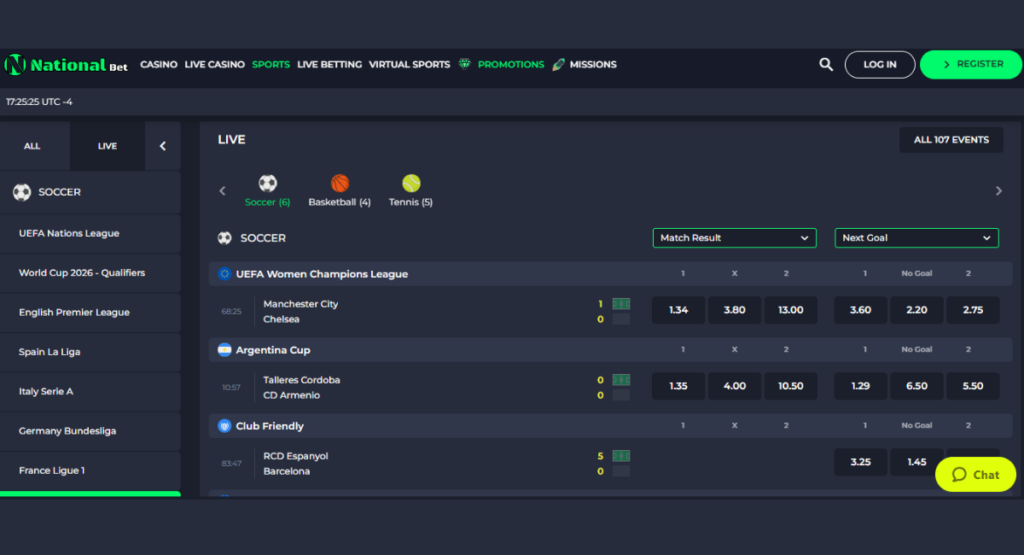The height and width of the screenshot is (555, 1024).
Task: Select the Basketball (4) sport icon
Action: [x=340, y=183]
